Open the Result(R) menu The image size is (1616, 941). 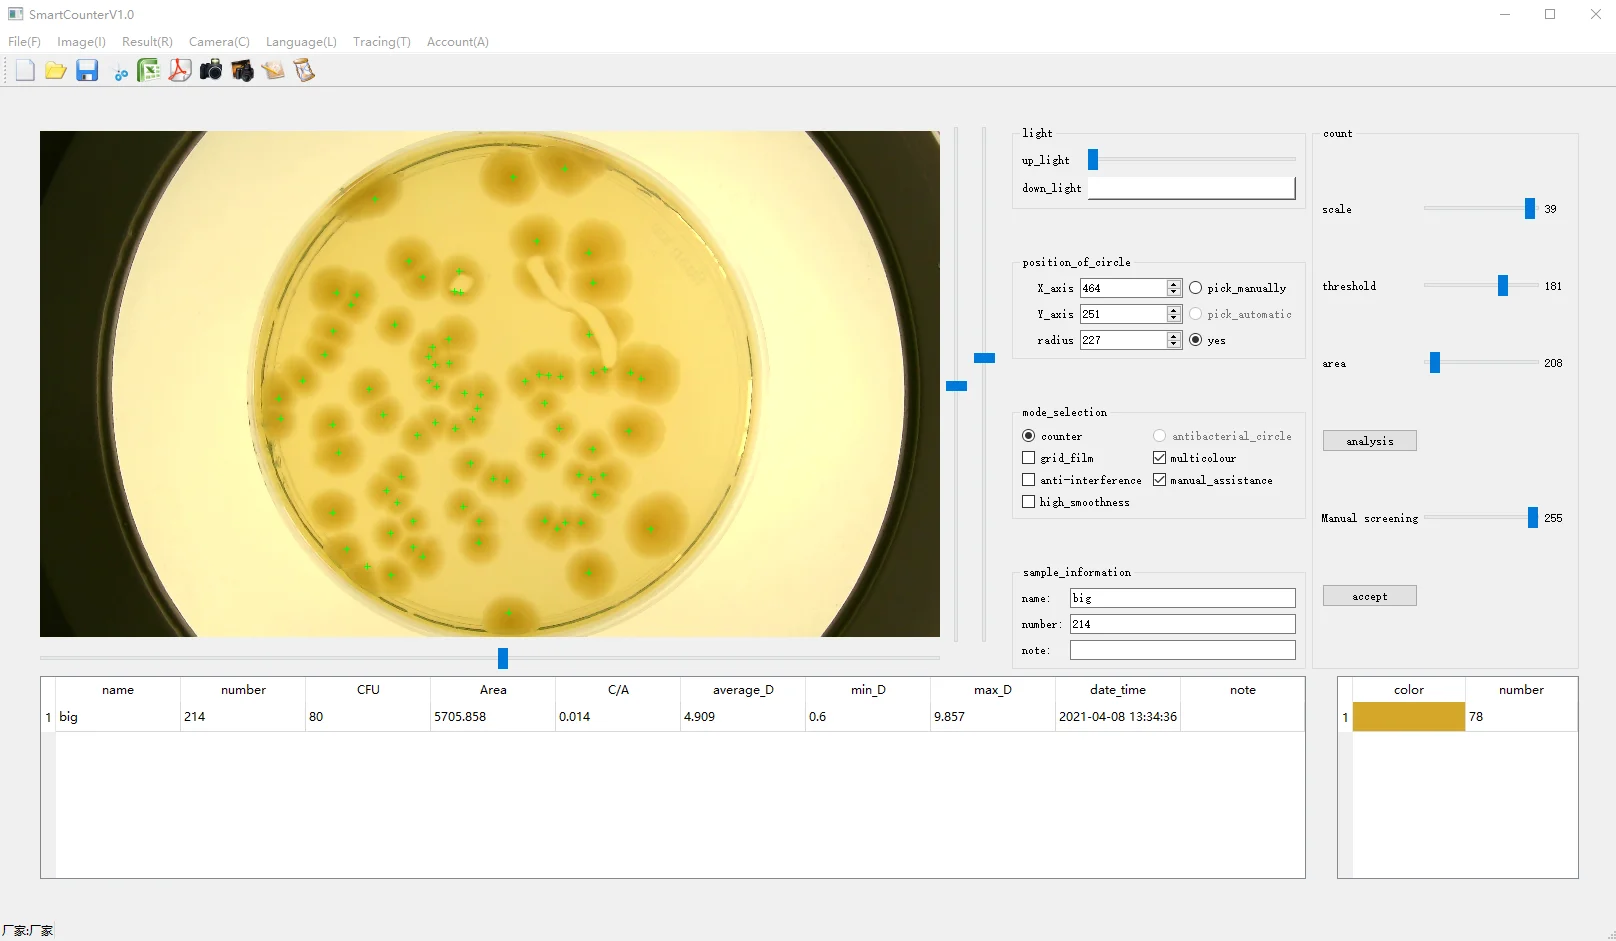pyautogui.click(x=147, y=42)
